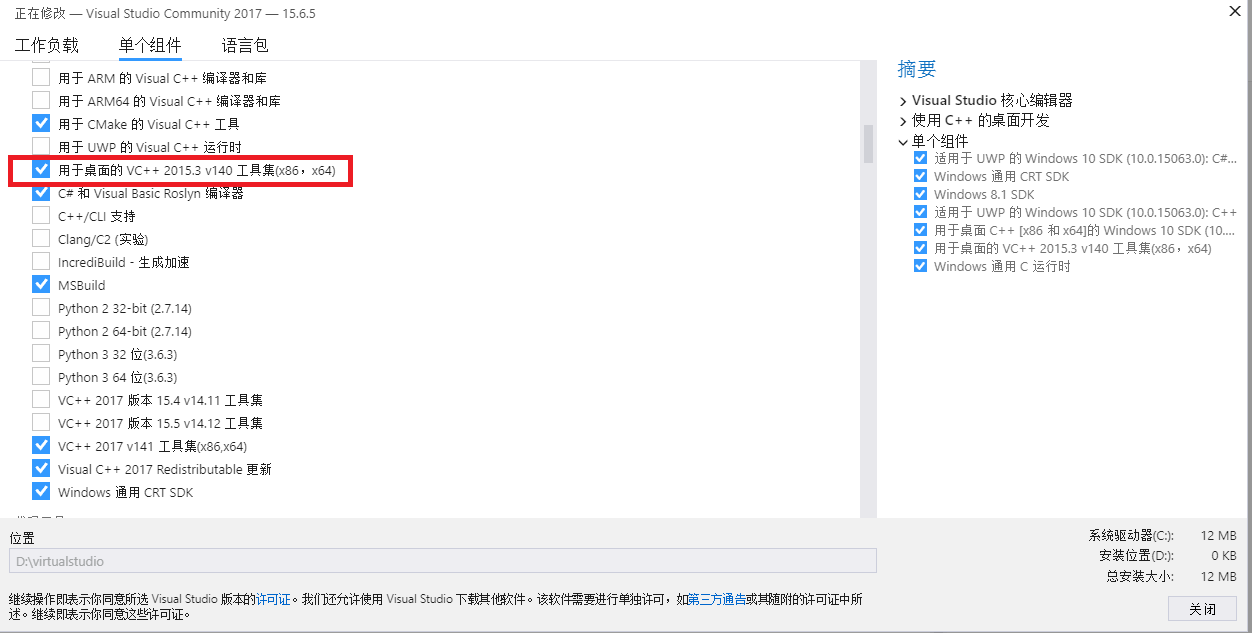Uncheck 用于桌面的 VC++ 2015.3 v140 工具集 in component list

click(41, 170)
